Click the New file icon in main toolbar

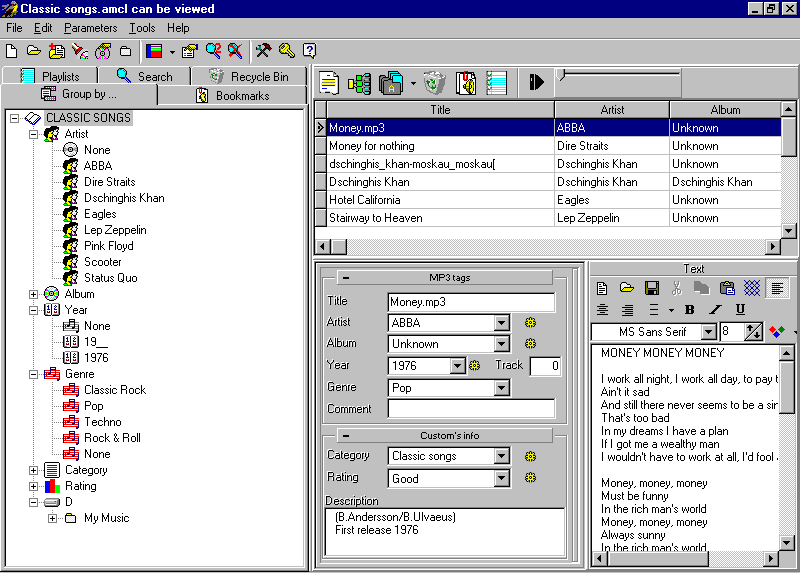click(11, 51)
